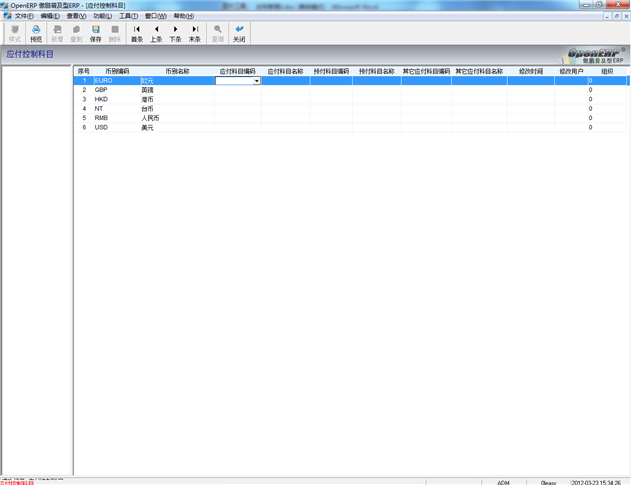Open the 窗口(W) menu
The height and width of the screenshot is (485, 631).
point(155,16)
